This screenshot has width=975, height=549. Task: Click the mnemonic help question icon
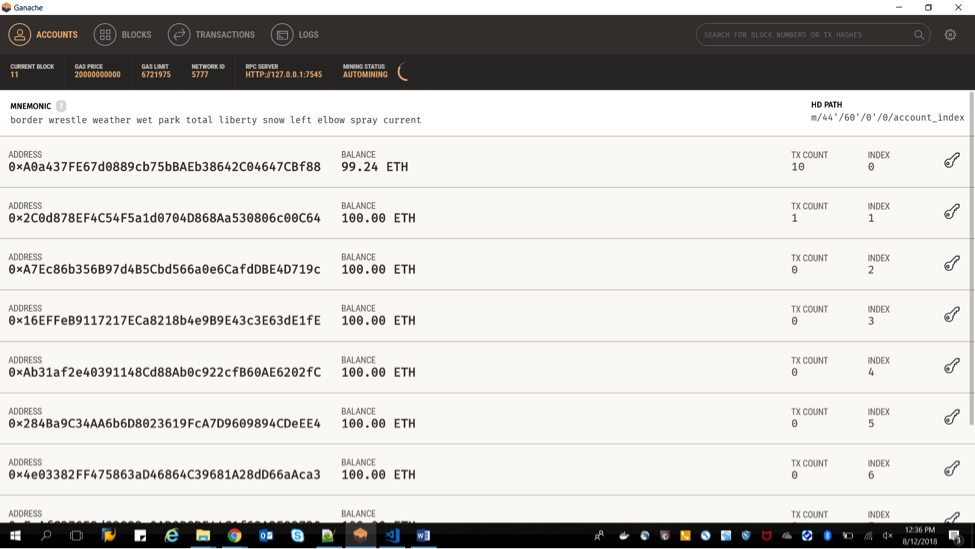click(61, 106)
